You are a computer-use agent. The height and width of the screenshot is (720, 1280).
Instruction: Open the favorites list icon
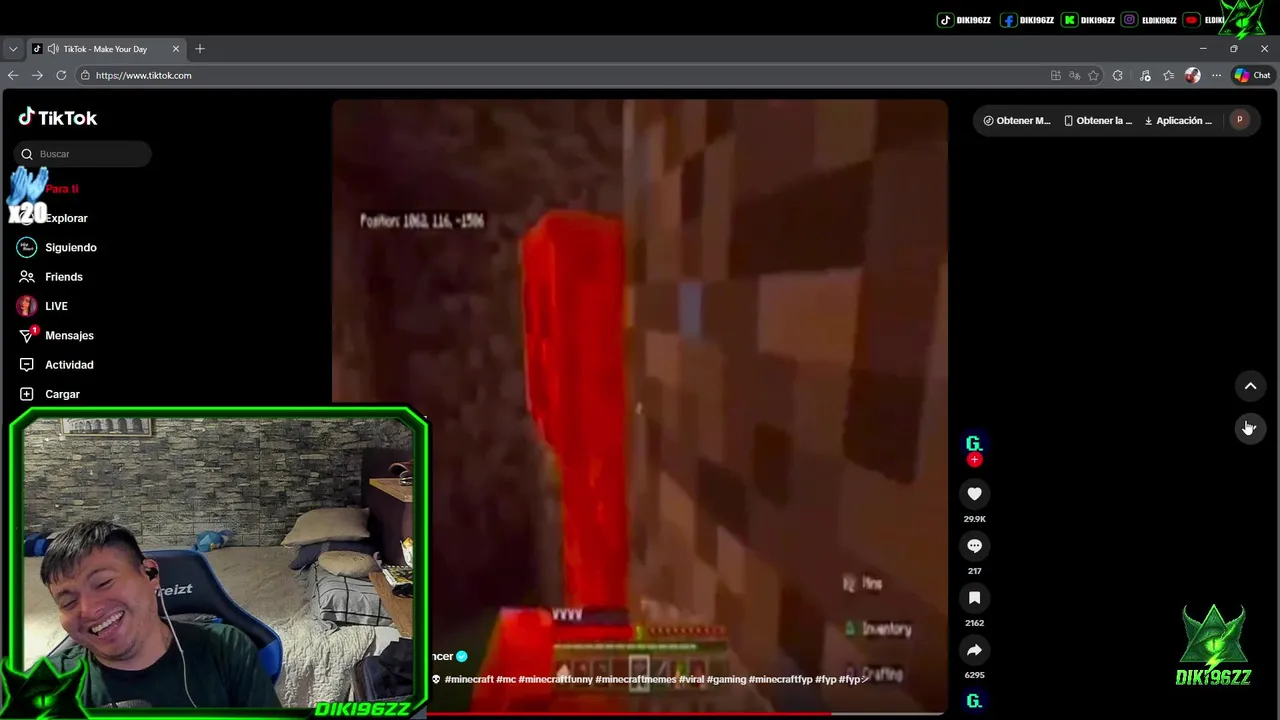point(1168,75)
